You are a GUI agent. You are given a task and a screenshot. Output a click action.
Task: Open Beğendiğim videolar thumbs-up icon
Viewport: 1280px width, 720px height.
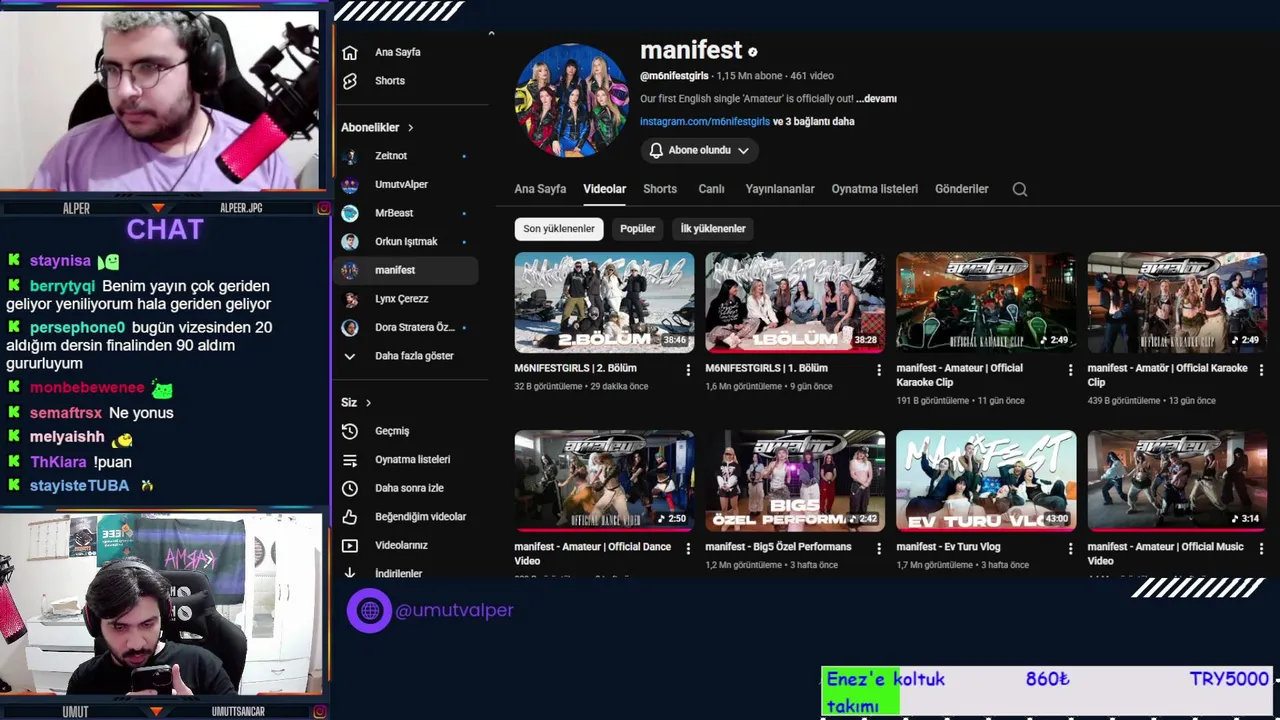point(349,517)
